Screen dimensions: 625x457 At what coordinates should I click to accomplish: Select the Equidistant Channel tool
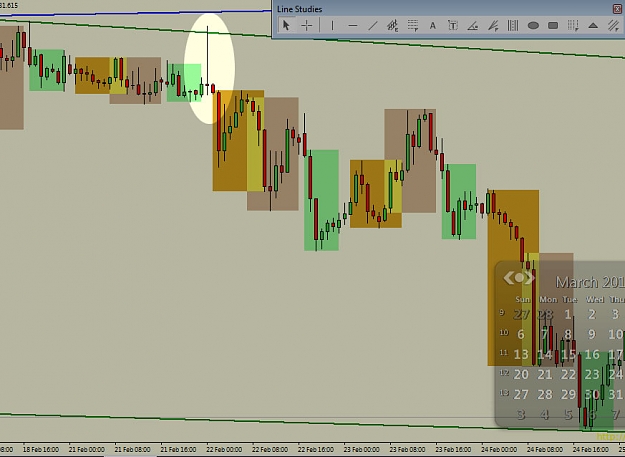tap(393, 25)
